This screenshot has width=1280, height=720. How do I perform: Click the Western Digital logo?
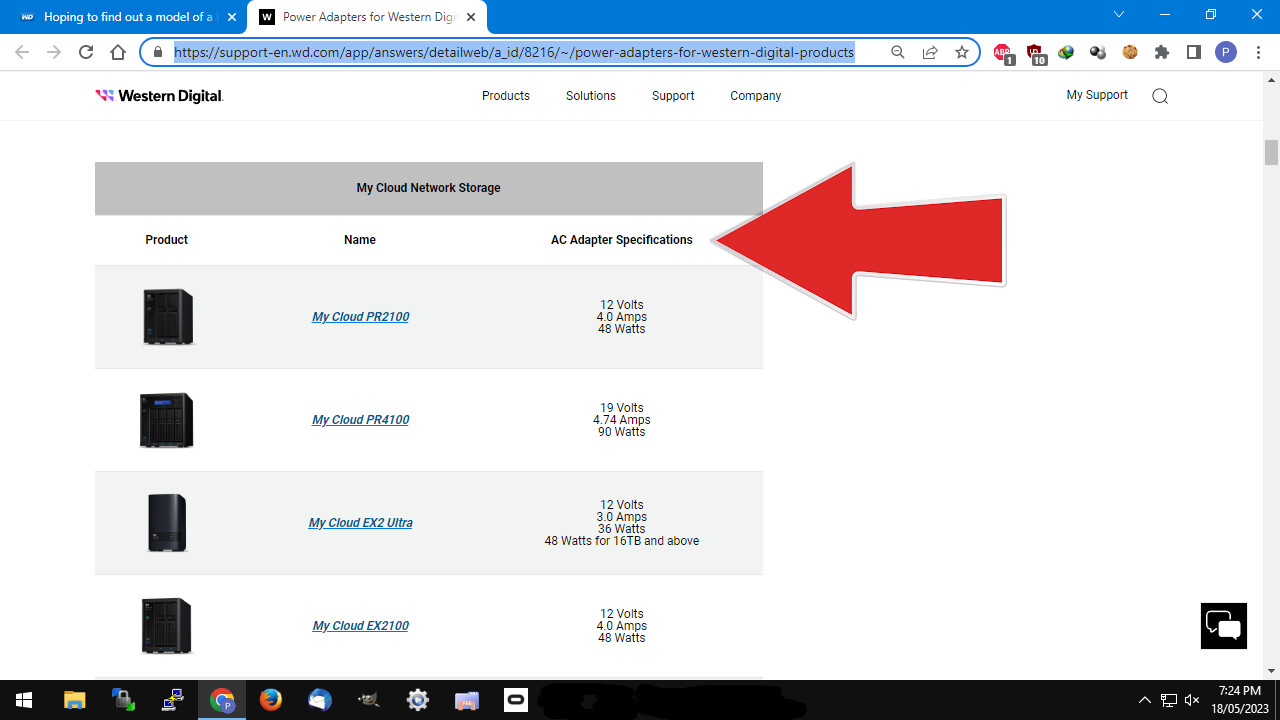[x=159, y=96]
